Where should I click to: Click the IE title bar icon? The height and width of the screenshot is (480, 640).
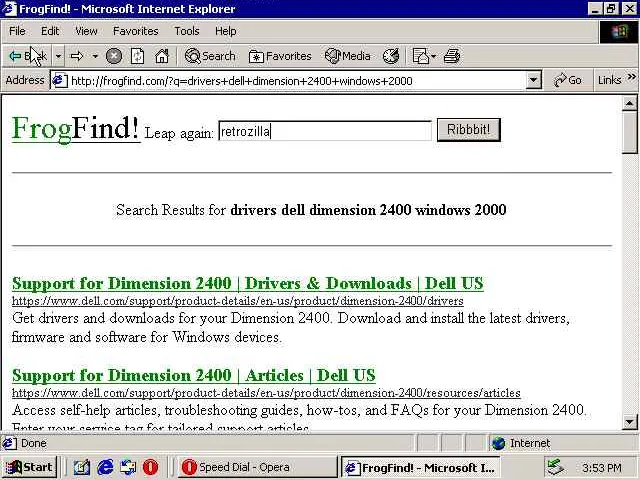point(10,9)
